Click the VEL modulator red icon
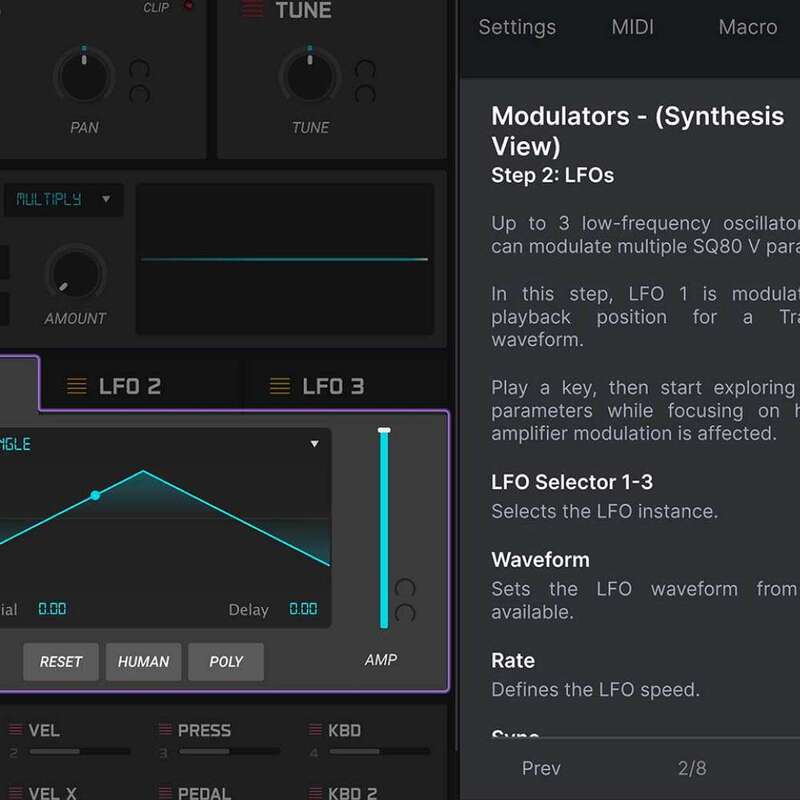 (x=15, y=730)
